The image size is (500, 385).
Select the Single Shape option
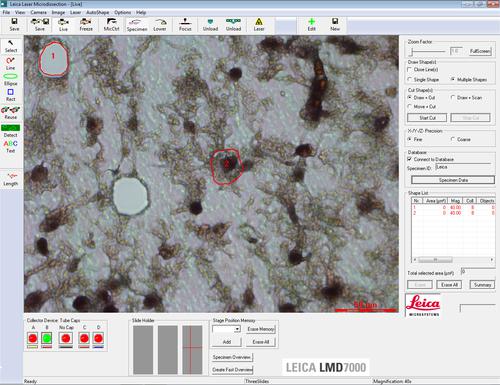pos(410,79)
